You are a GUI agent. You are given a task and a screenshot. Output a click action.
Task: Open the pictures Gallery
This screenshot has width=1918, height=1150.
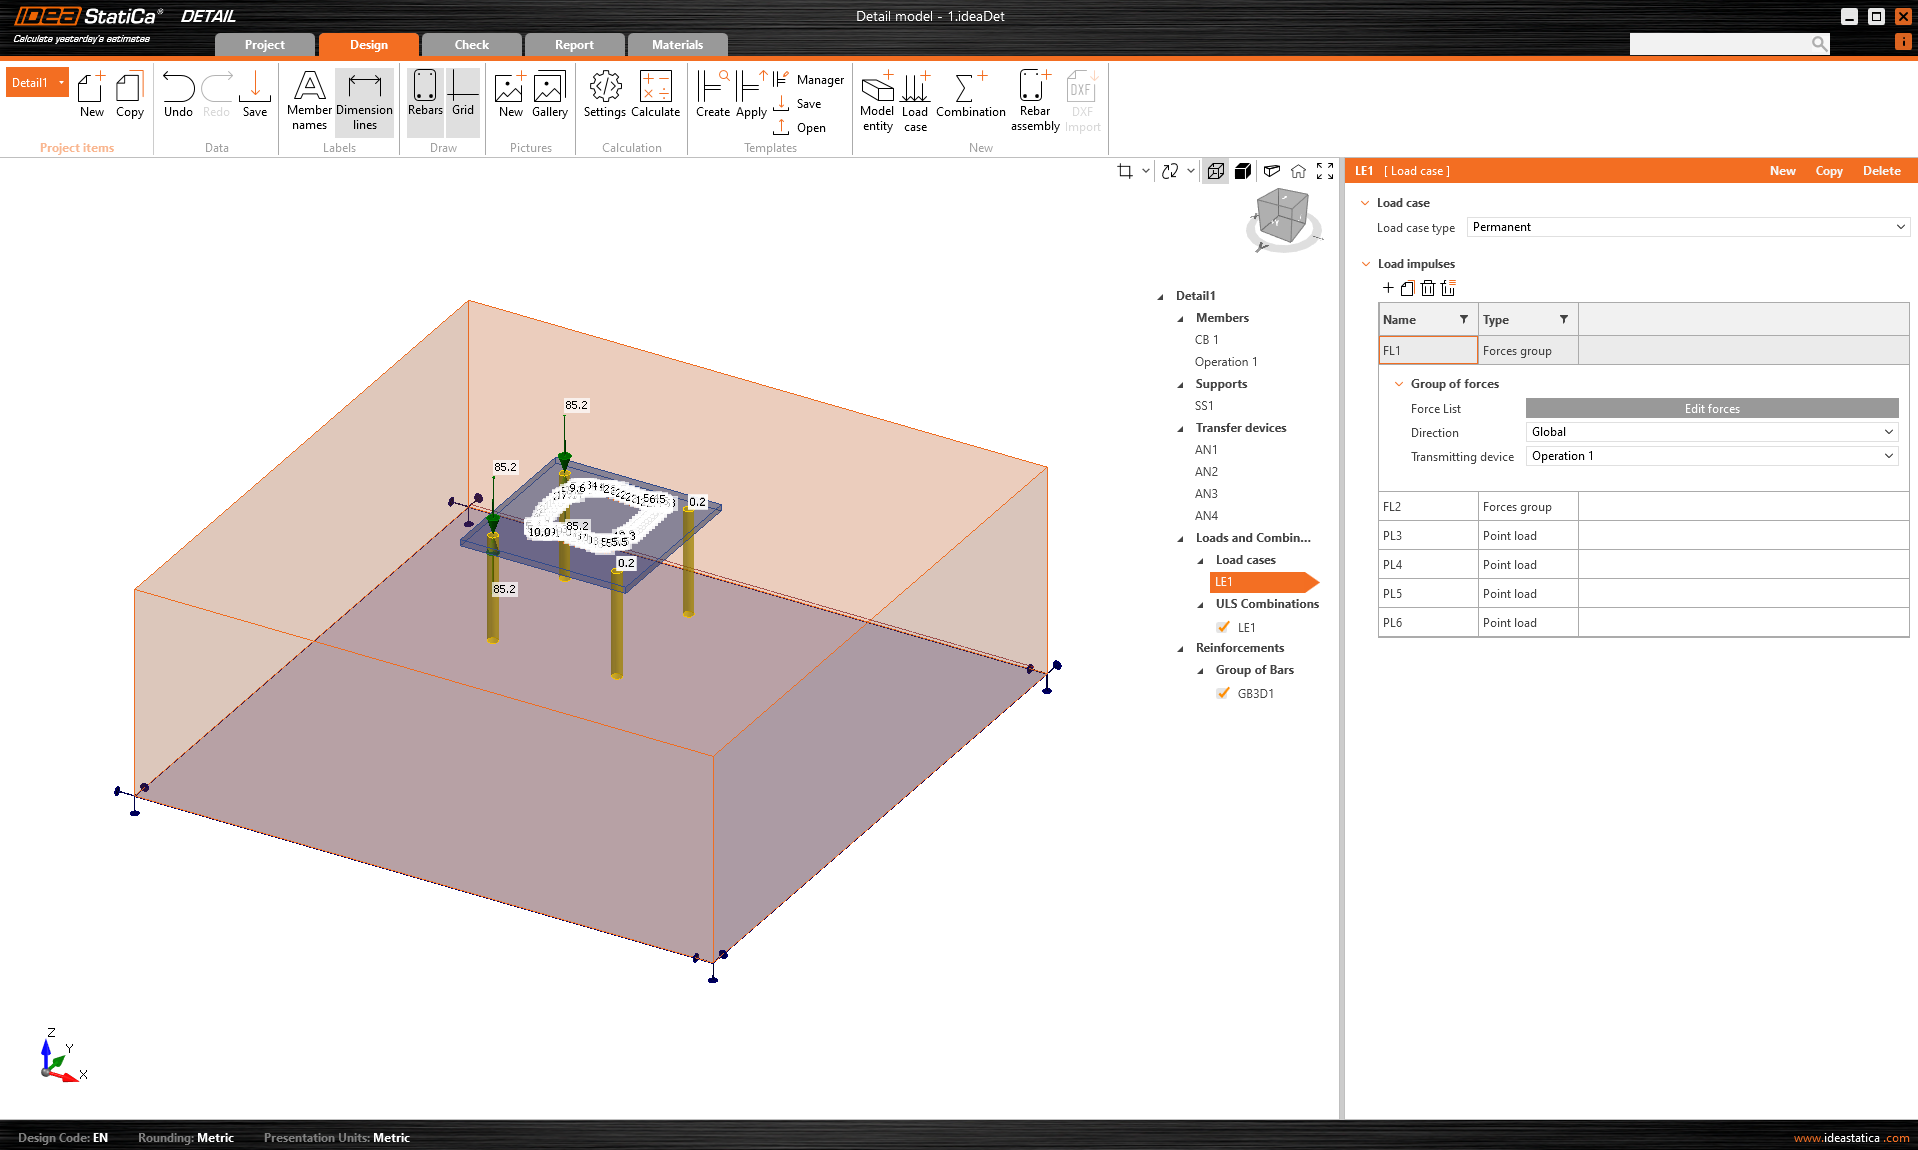click(x=549, y=94)
